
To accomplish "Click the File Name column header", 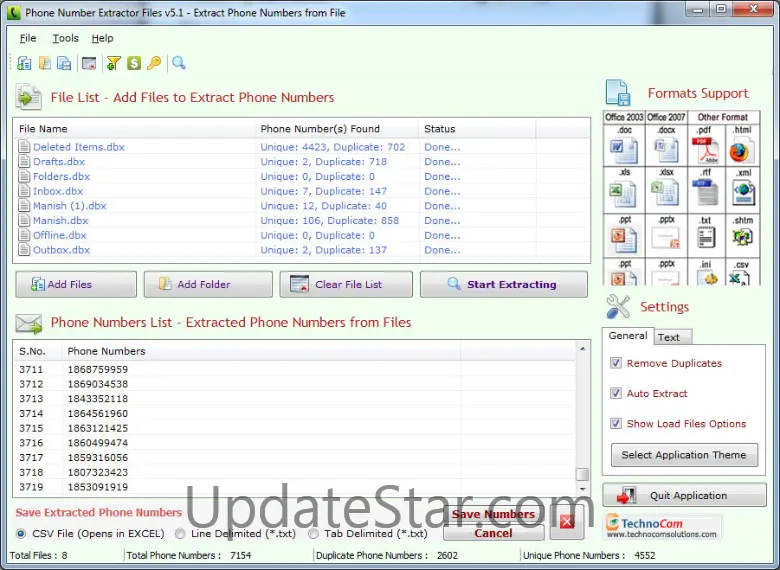I will (x=134, y=129).
